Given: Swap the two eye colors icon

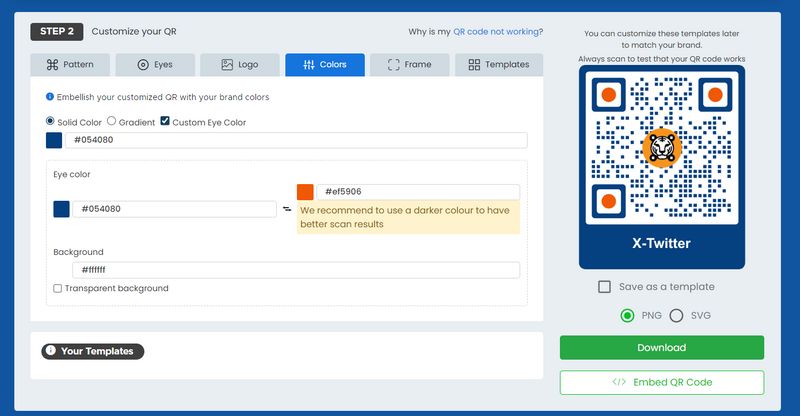Looking at the screenshot, I should (287, 209).
